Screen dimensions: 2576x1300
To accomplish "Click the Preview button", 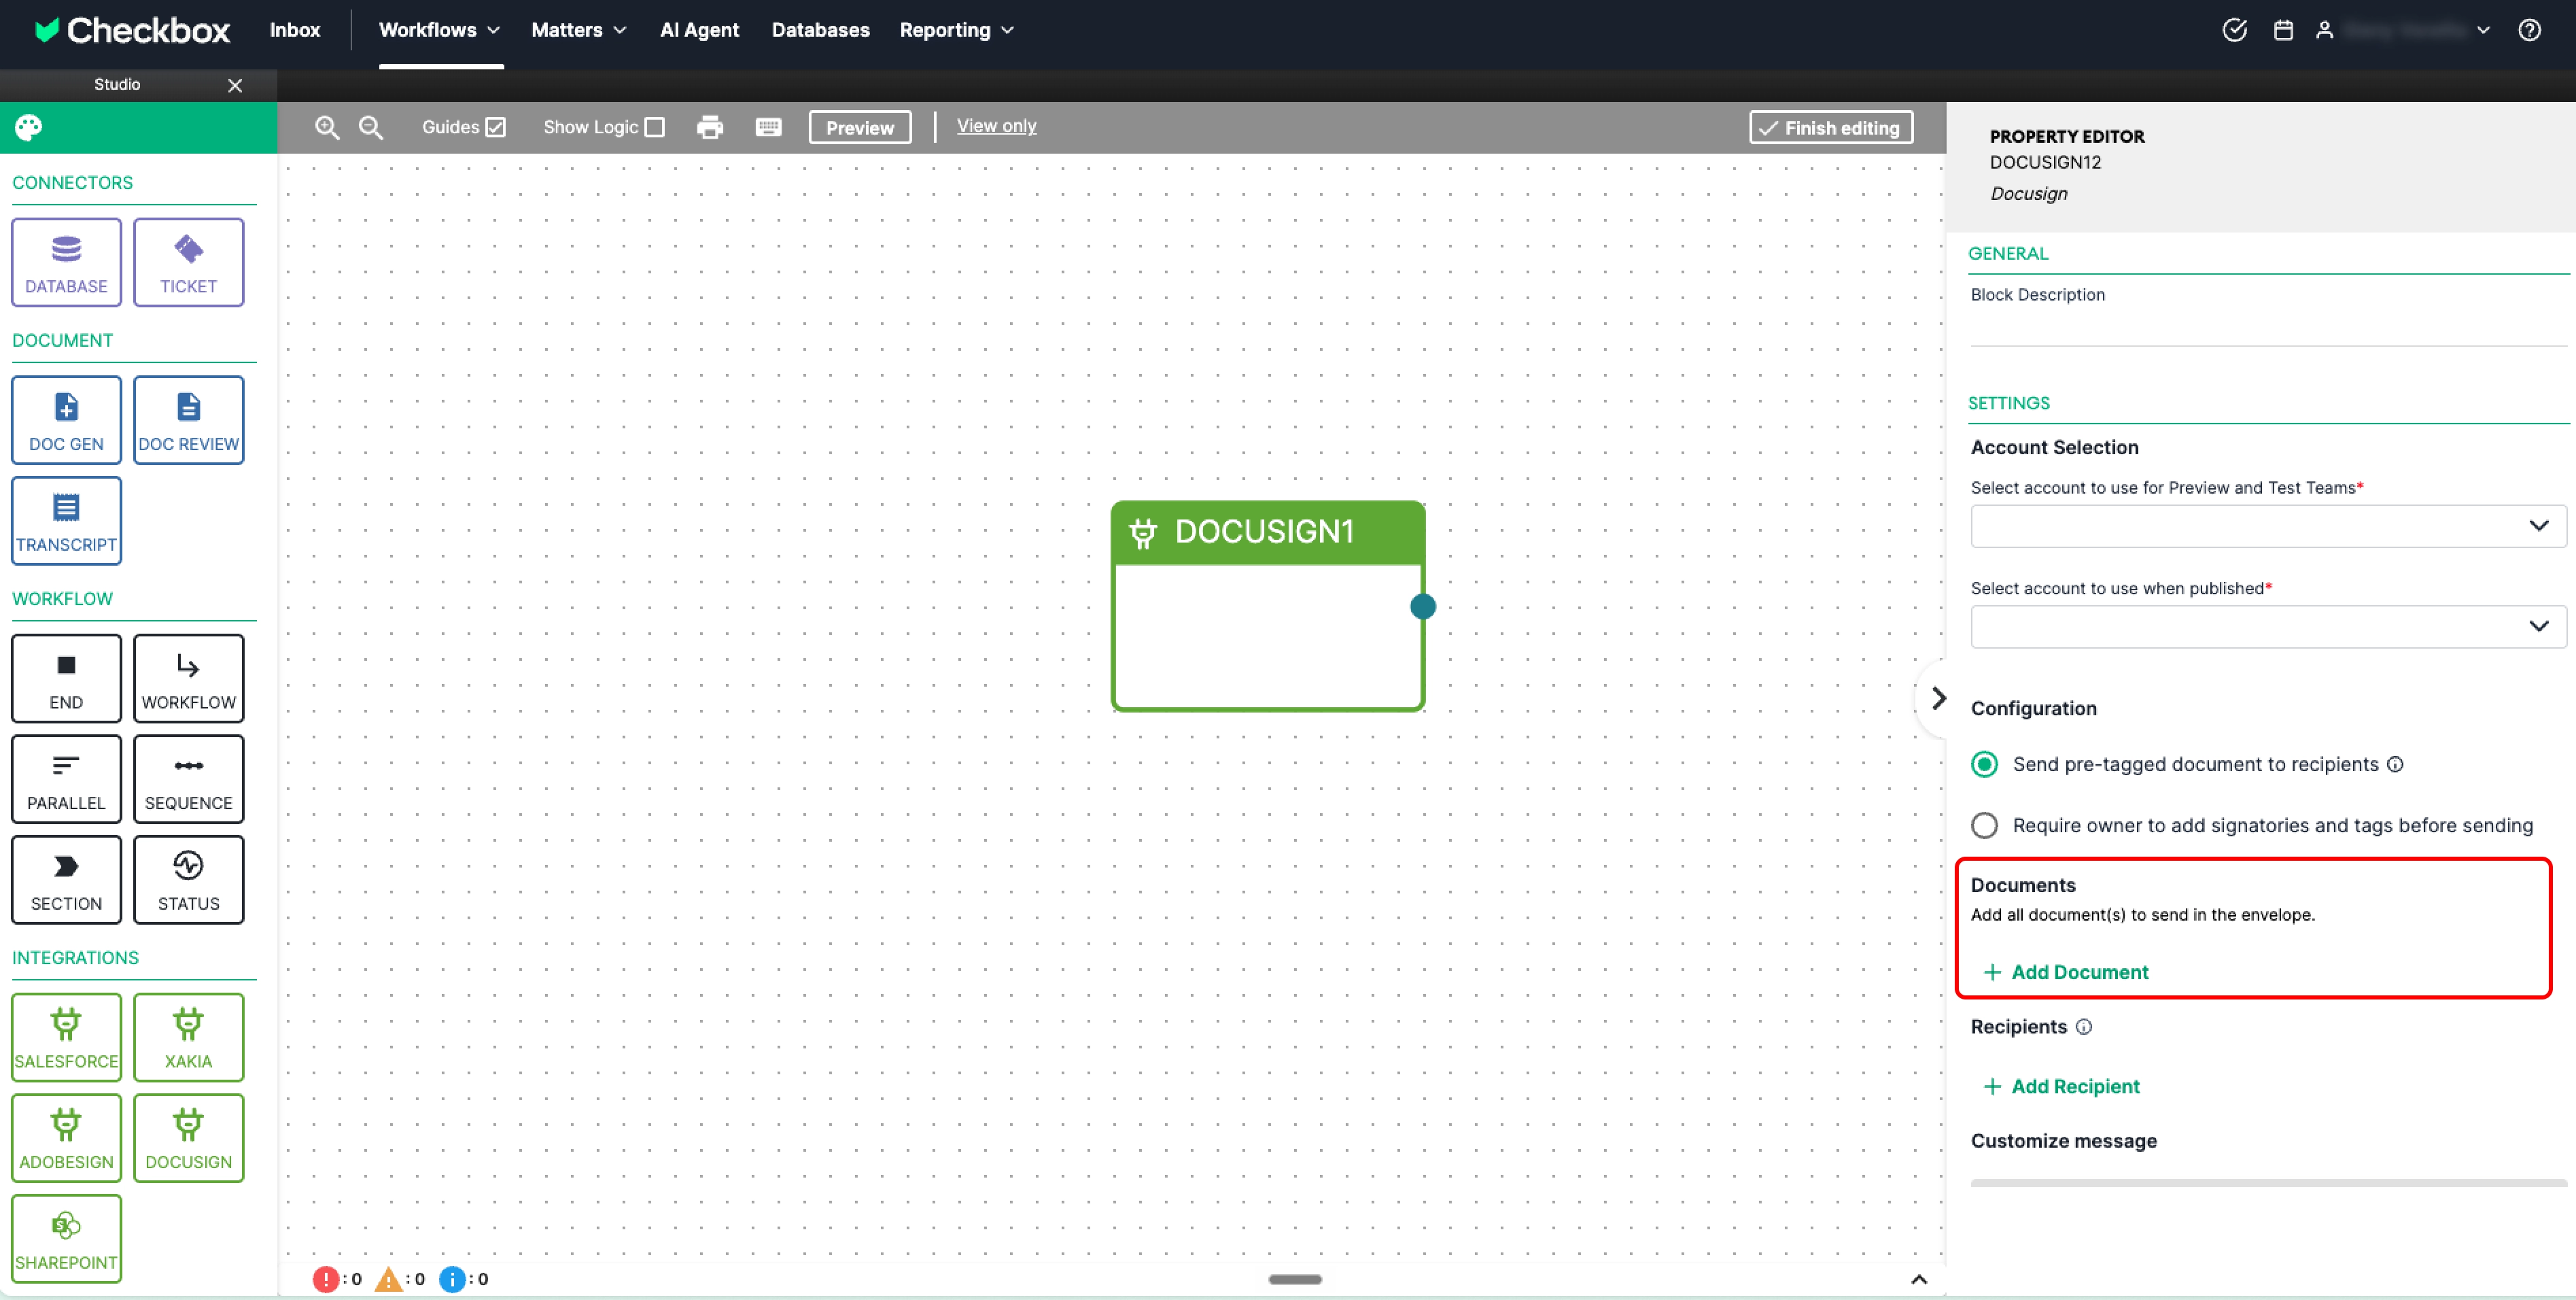I will click(860, 127).
